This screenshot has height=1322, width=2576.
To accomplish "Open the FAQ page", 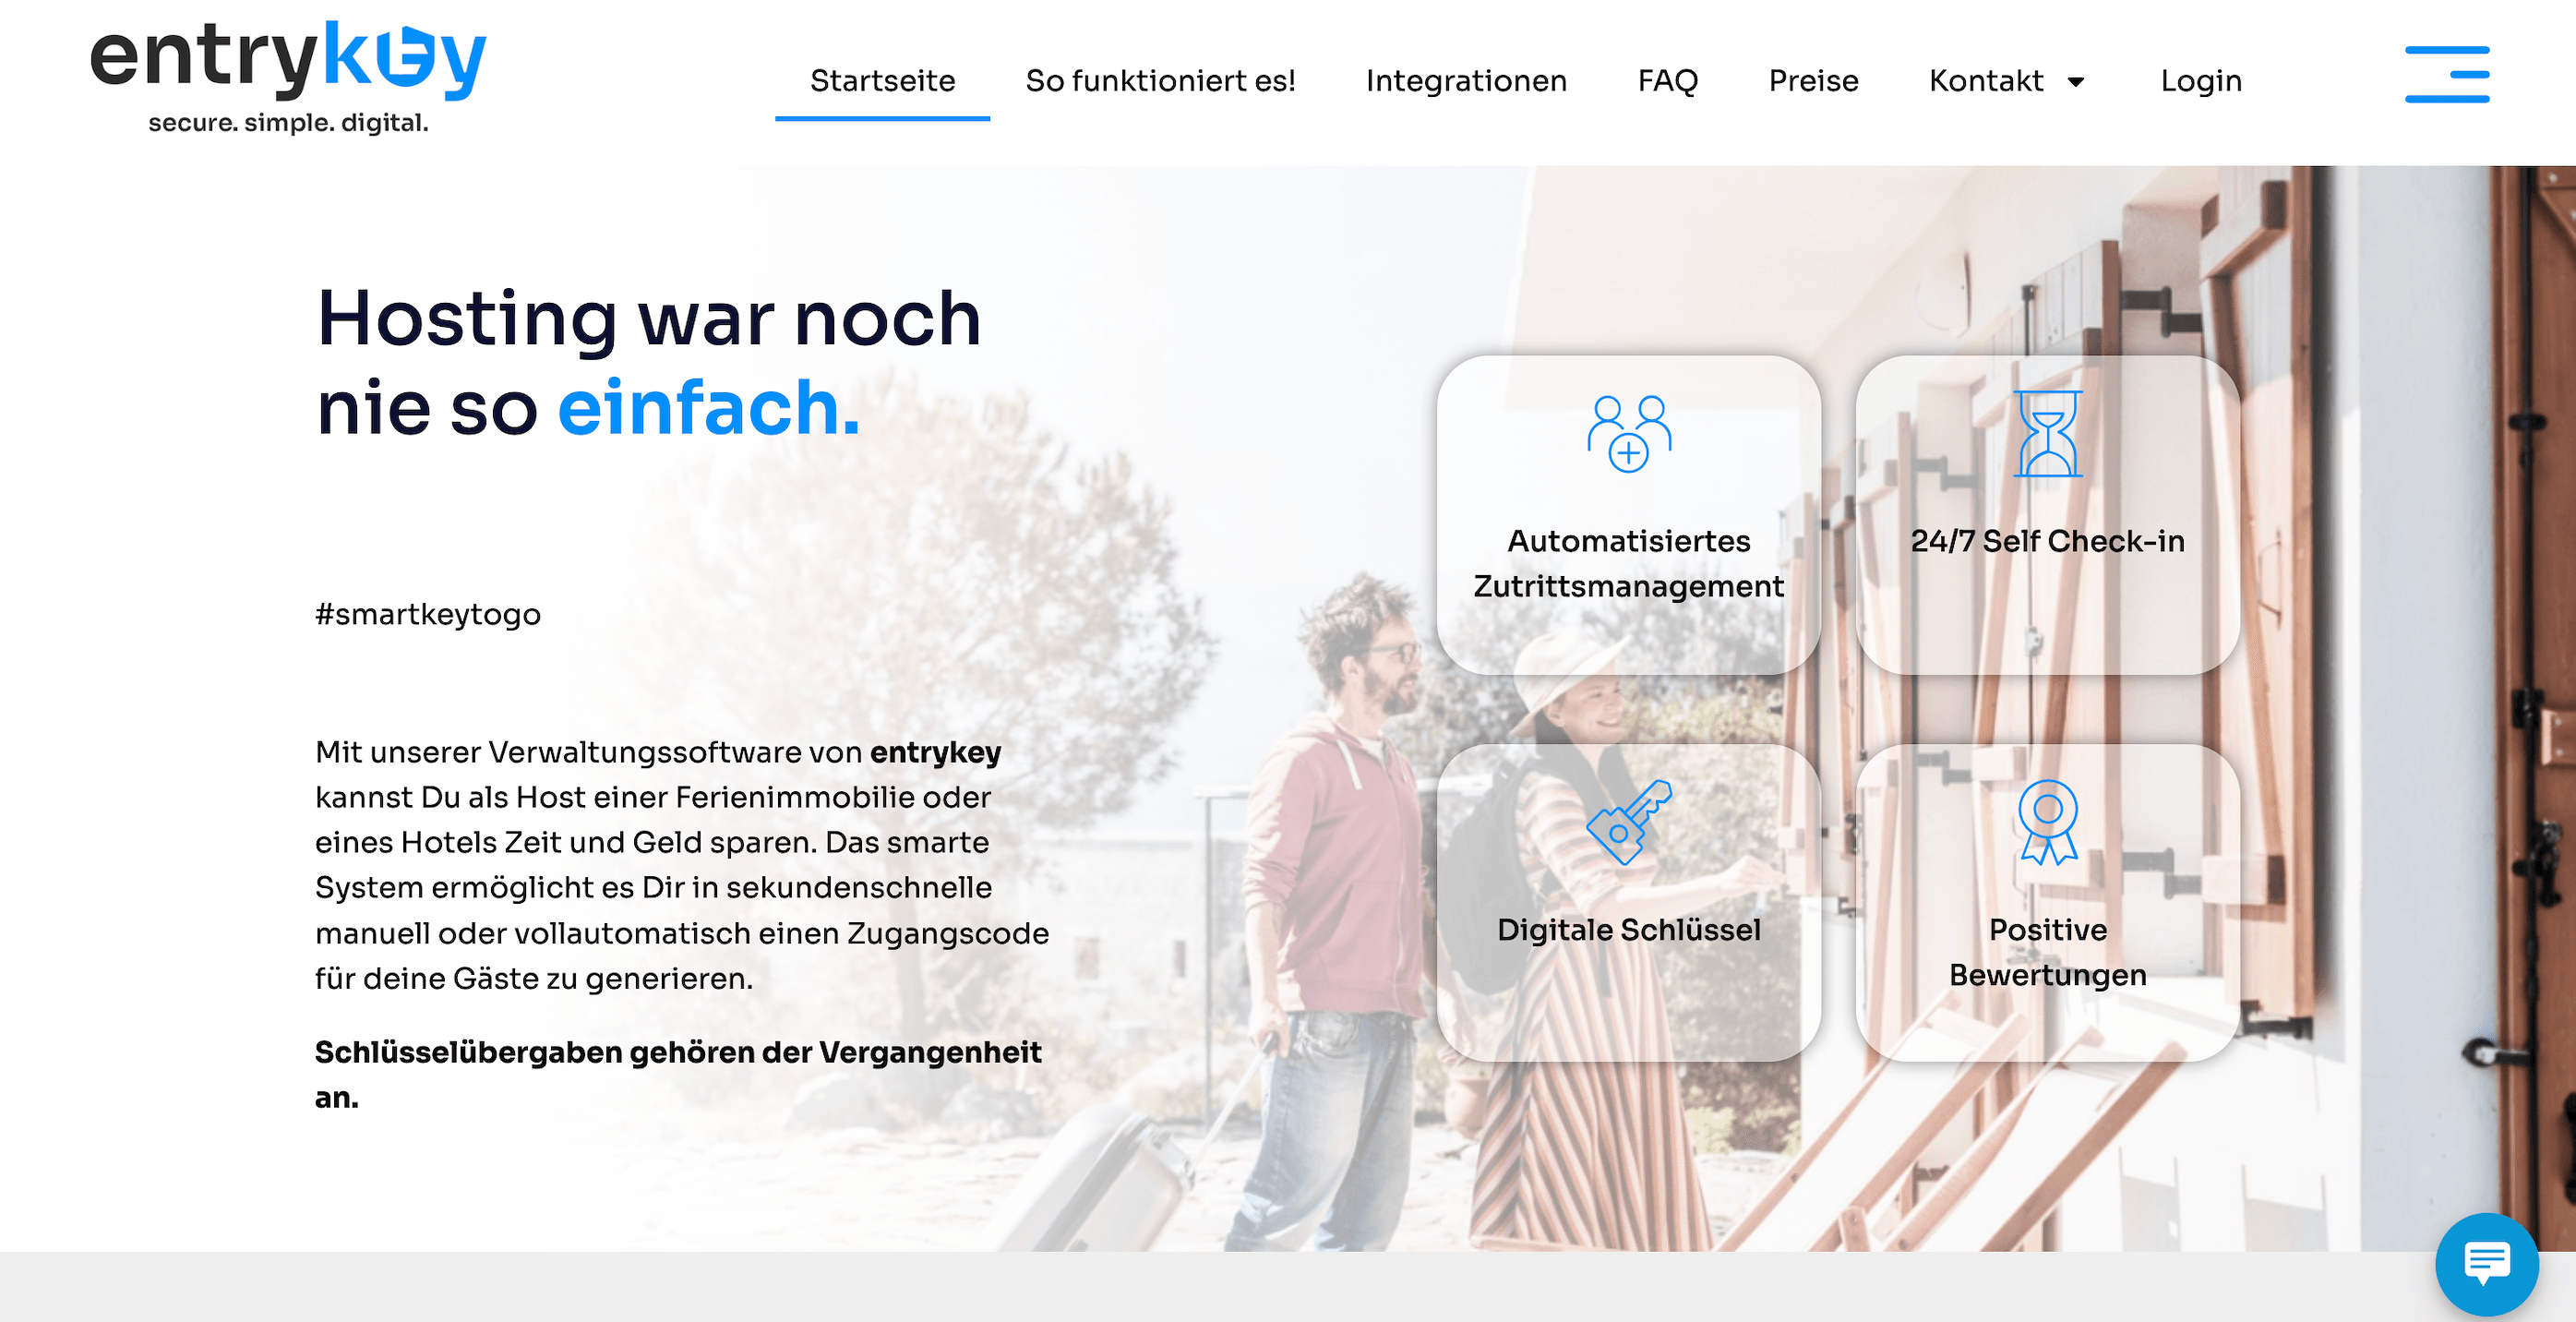I will [1668, 80].
